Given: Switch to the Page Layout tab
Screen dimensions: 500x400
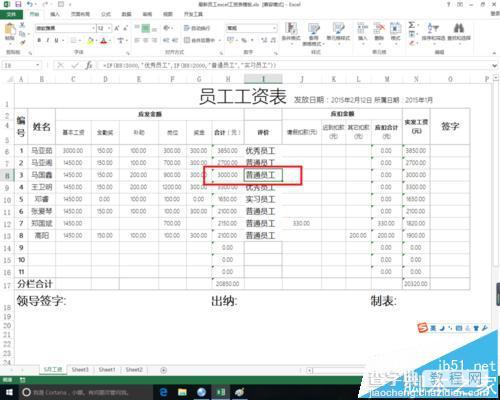Looking at the screenshot, I should coord(80,14).
